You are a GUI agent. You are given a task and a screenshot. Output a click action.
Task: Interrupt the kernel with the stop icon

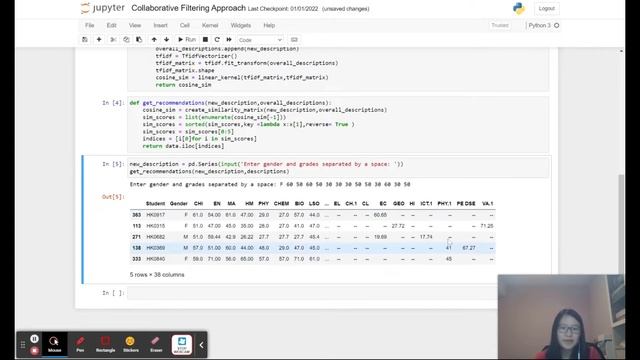(x=205, y=40)
